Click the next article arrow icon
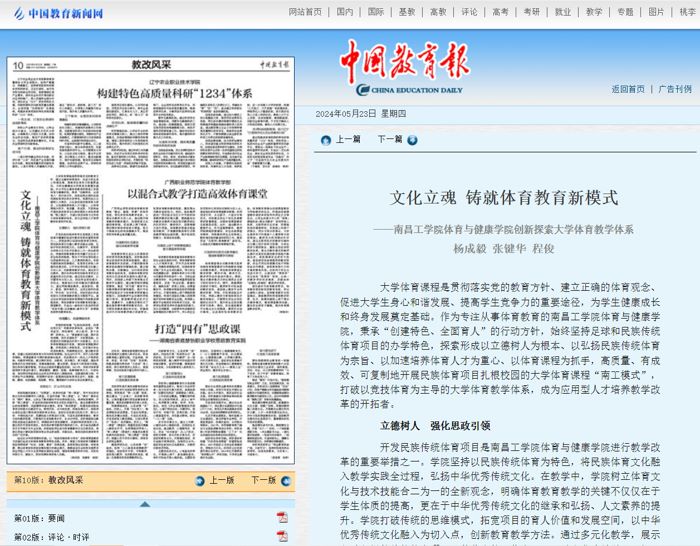The image size is (700, 546). tap(412, 140)
